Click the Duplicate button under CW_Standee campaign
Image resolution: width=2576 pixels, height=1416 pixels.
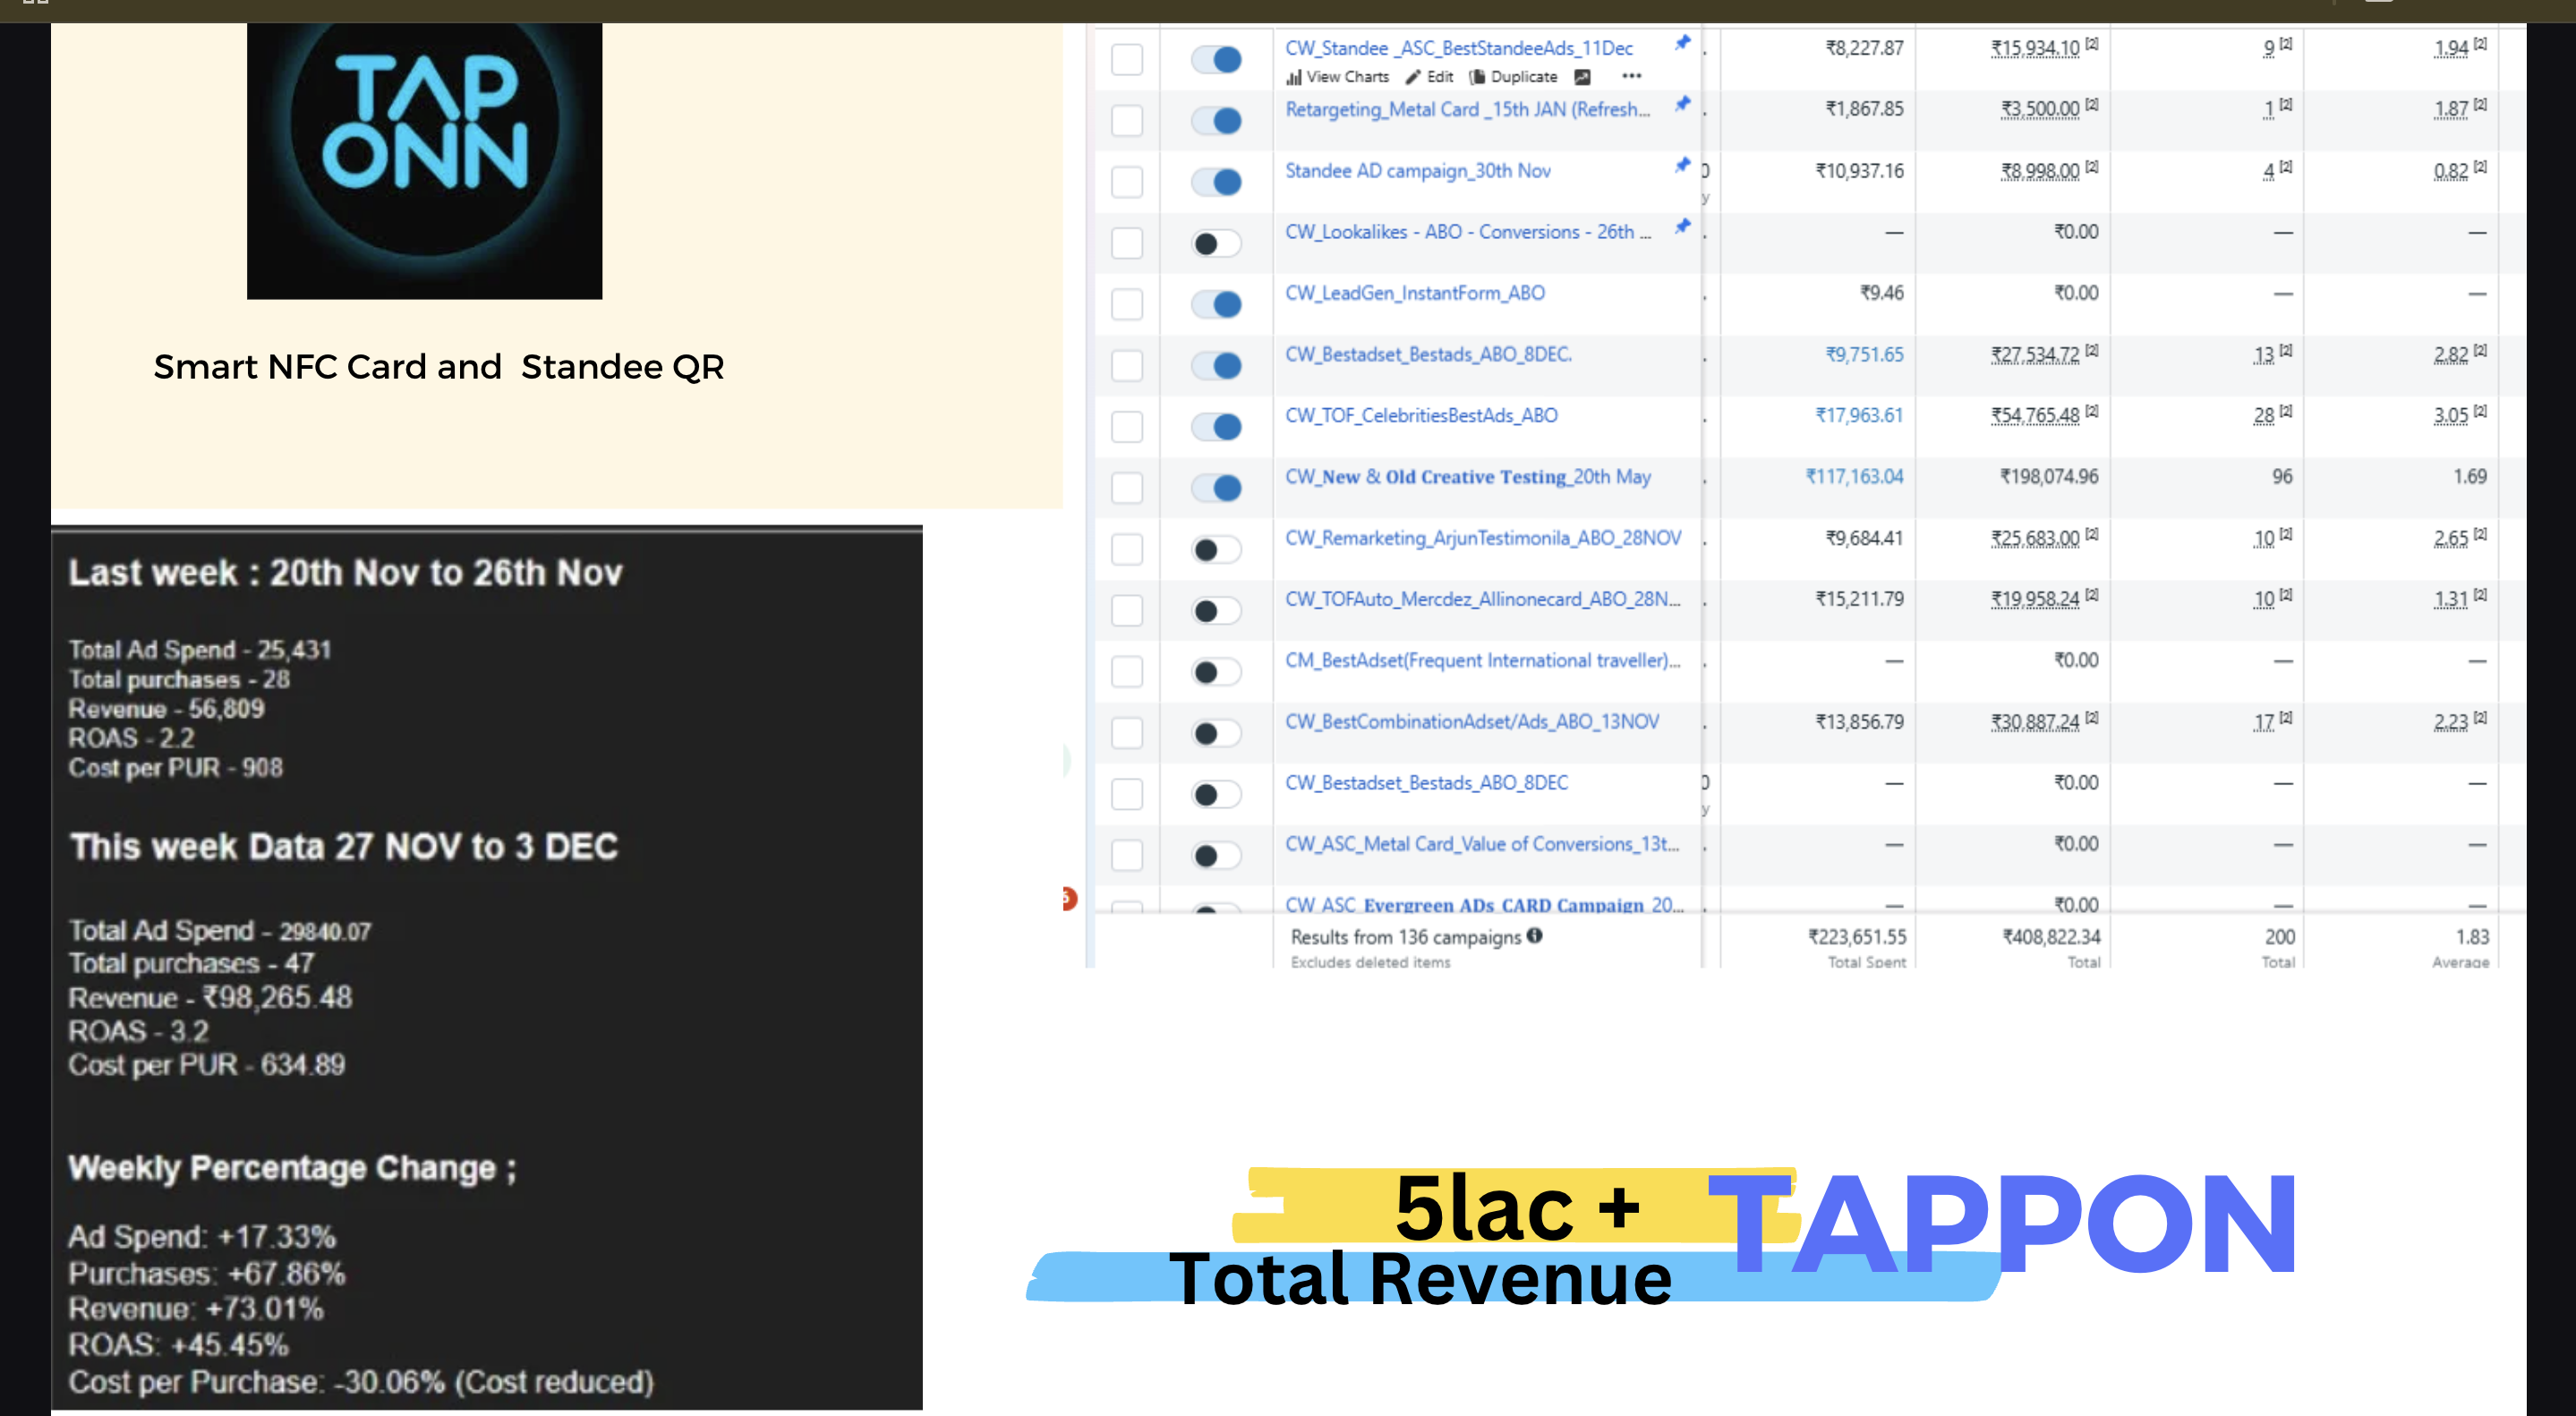click(1513, 77)
